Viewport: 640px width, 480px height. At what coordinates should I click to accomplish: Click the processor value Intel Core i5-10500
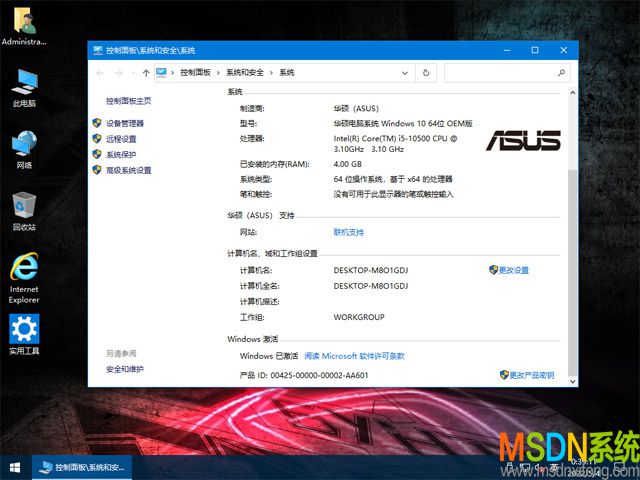(x=395, y=144)
